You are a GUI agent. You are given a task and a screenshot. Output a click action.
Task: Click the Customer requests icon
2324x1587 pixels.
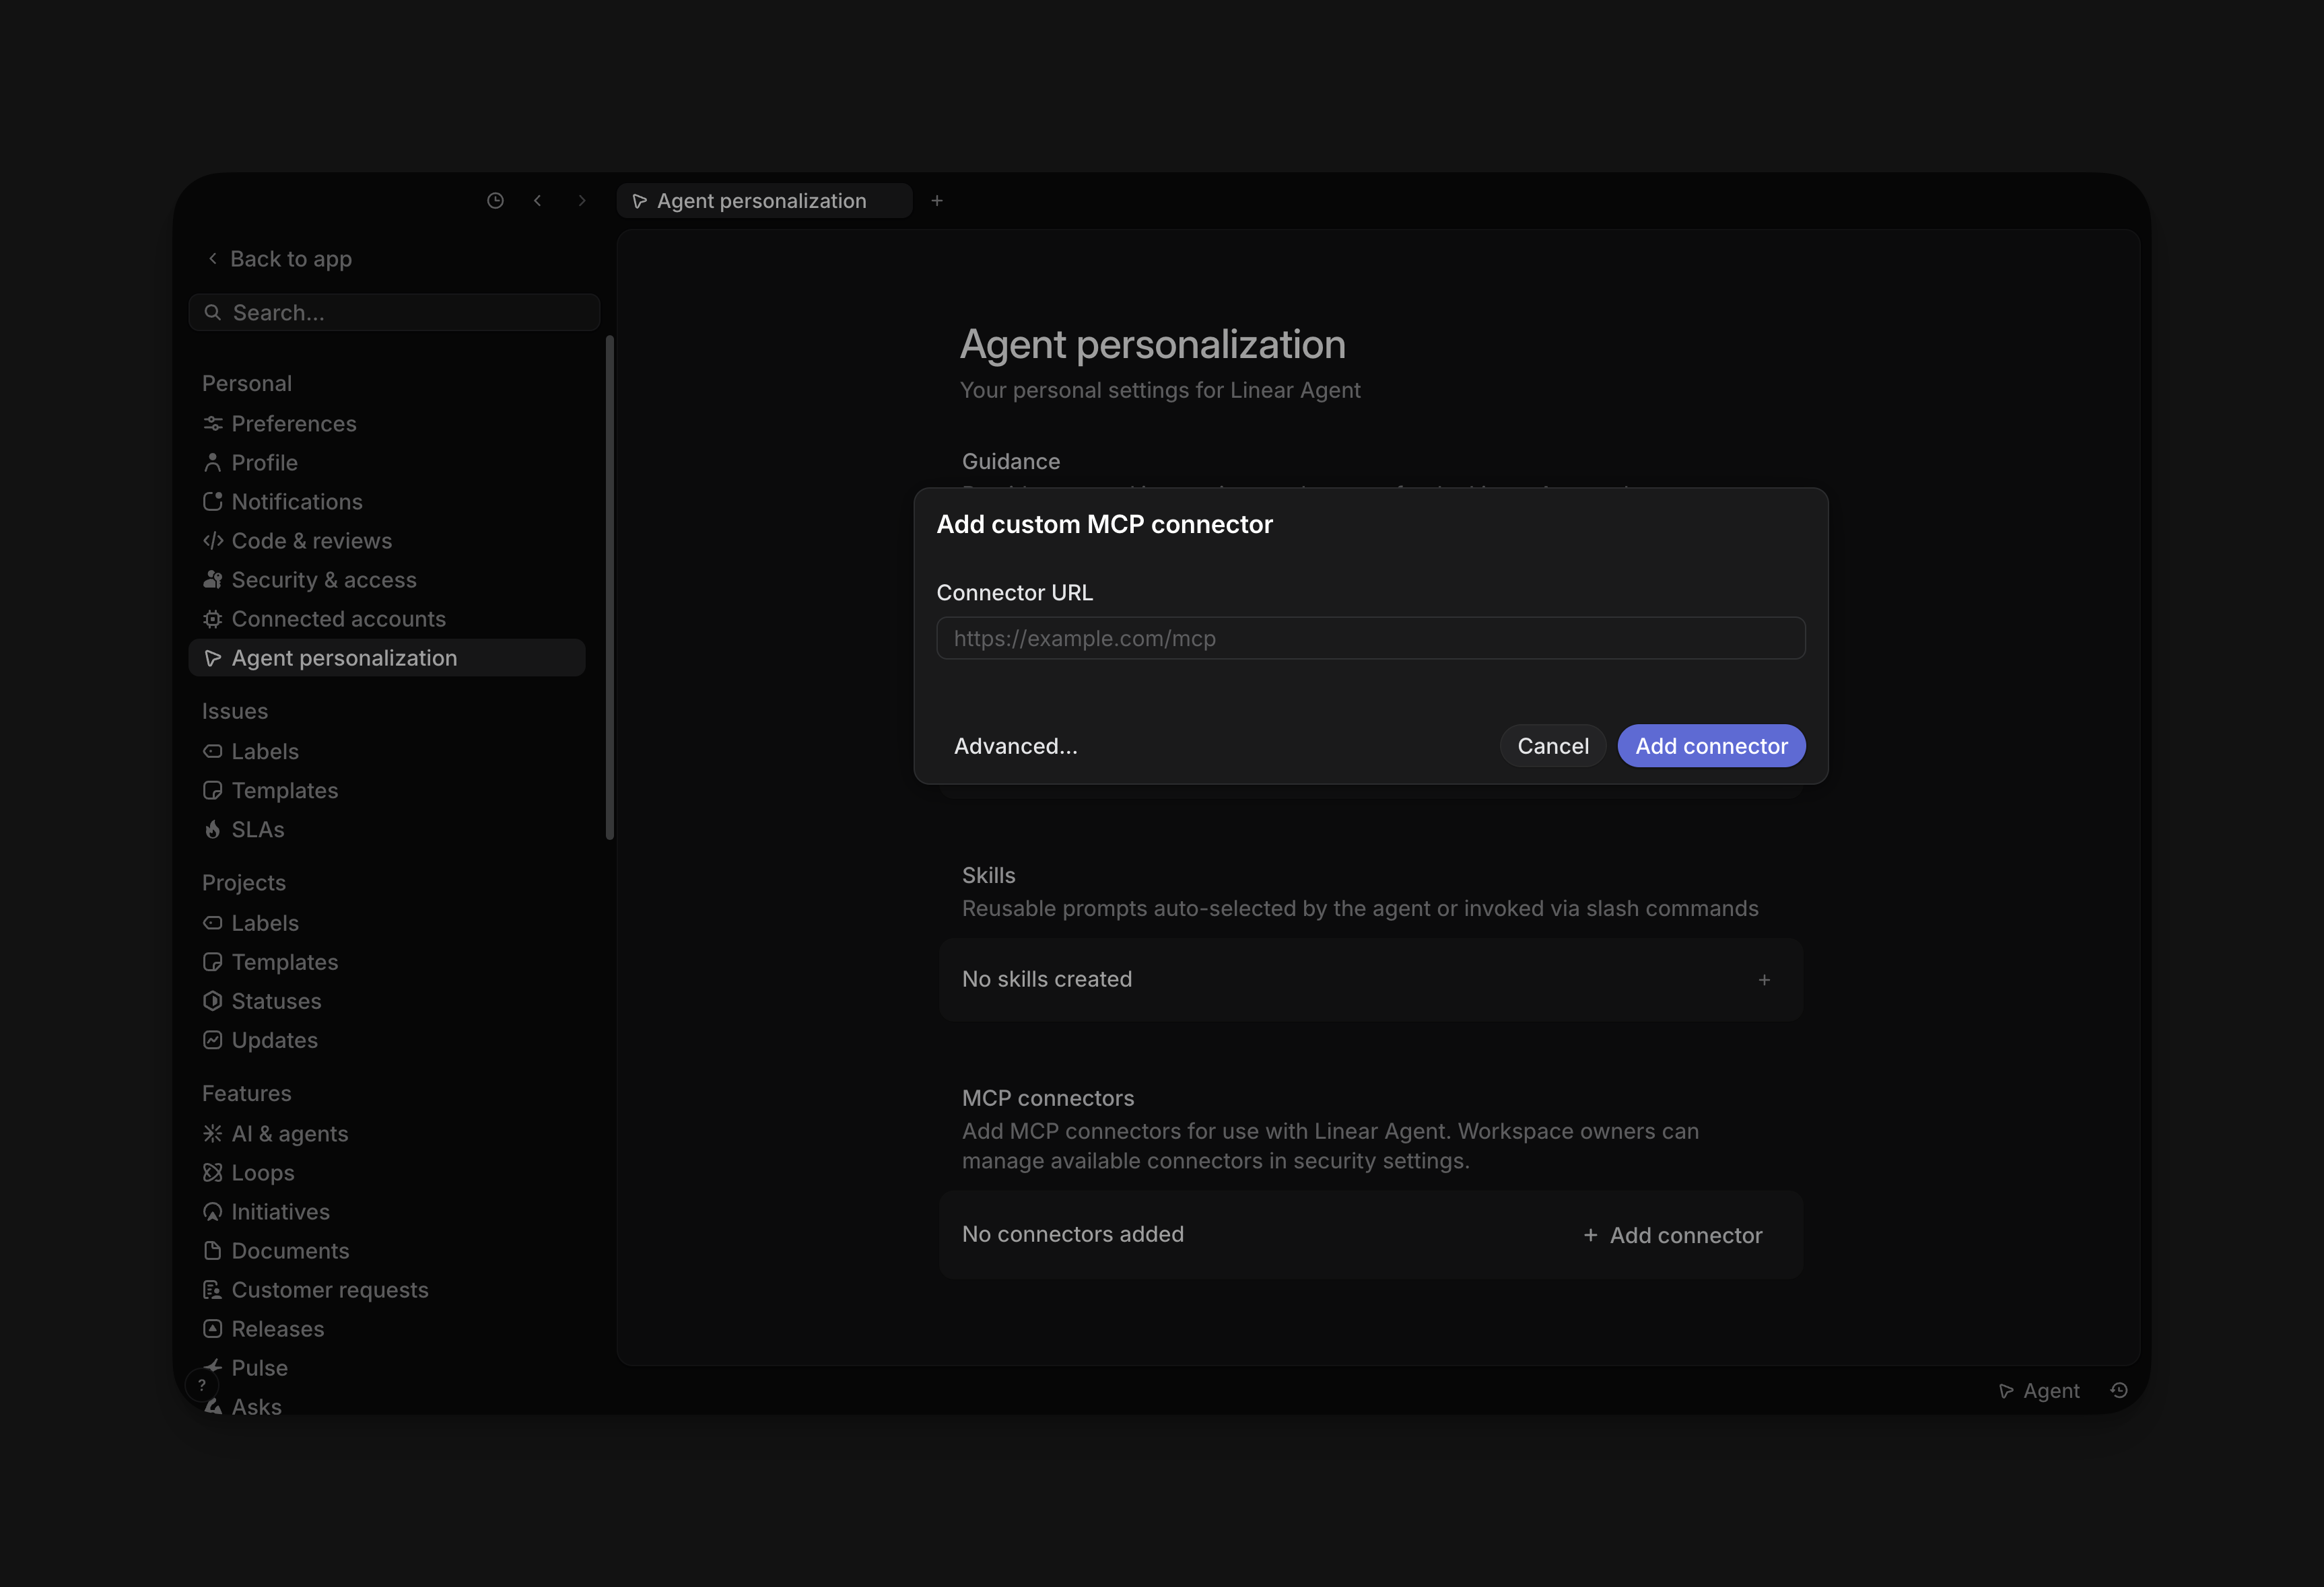point(212,1290)
